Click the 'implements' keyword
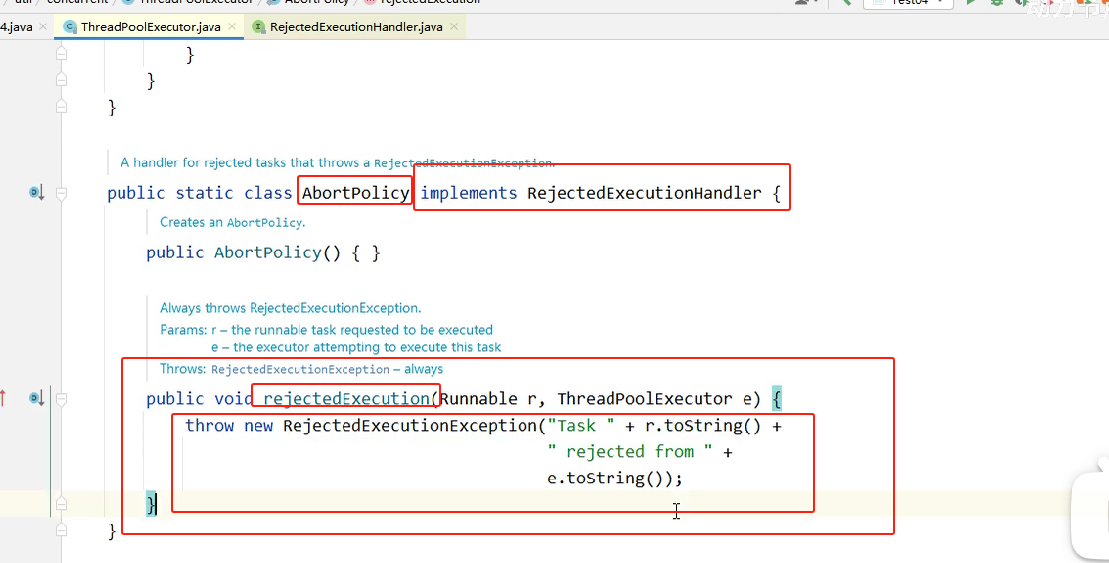The width and height of the screenshot is (1109, 563). click(469, 193)
